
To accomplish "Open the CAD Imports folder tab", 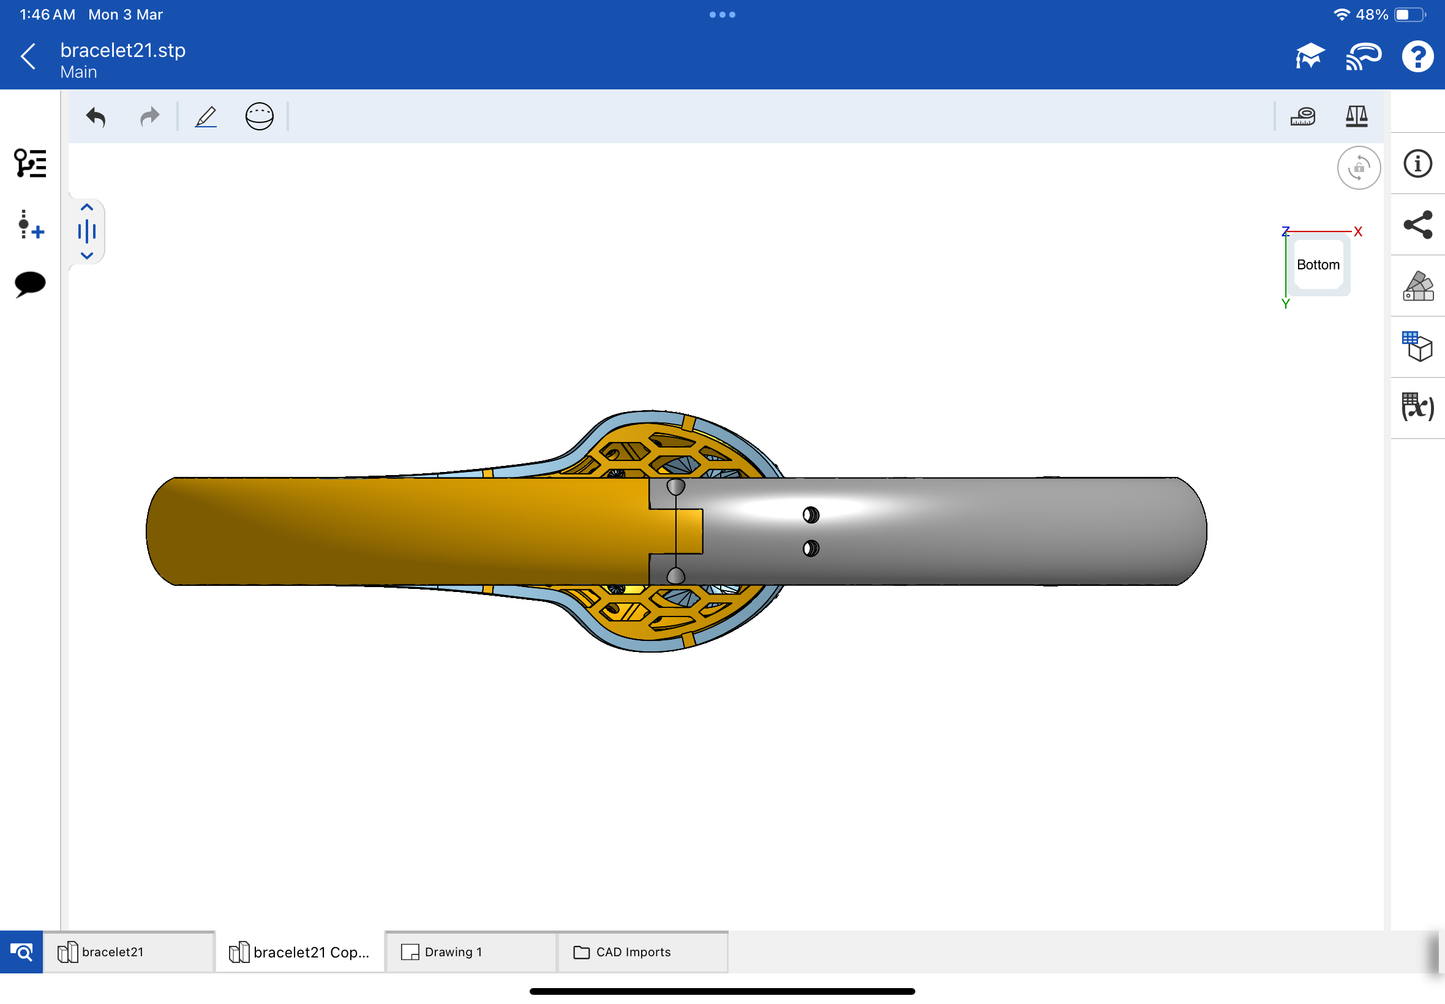I will (x=641, y=952).
